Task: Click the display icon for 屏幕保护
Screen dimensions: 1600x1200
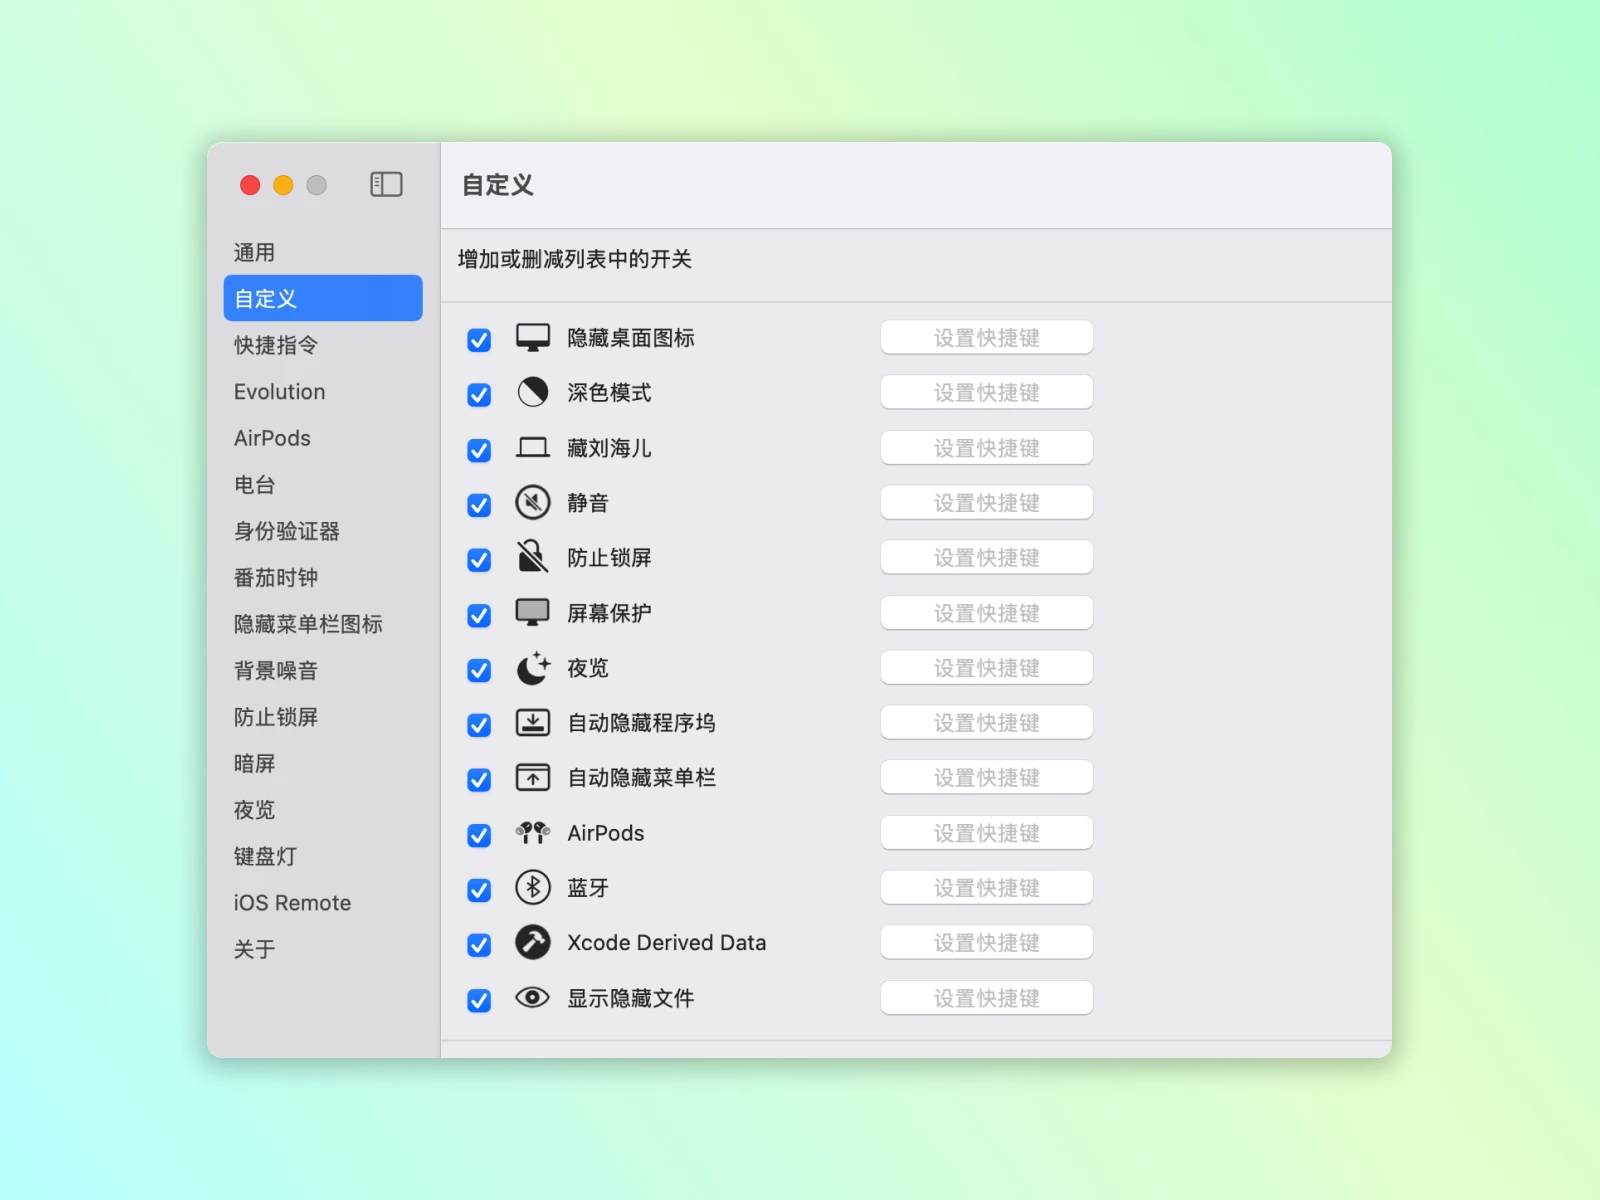Action: pos(533,612)
